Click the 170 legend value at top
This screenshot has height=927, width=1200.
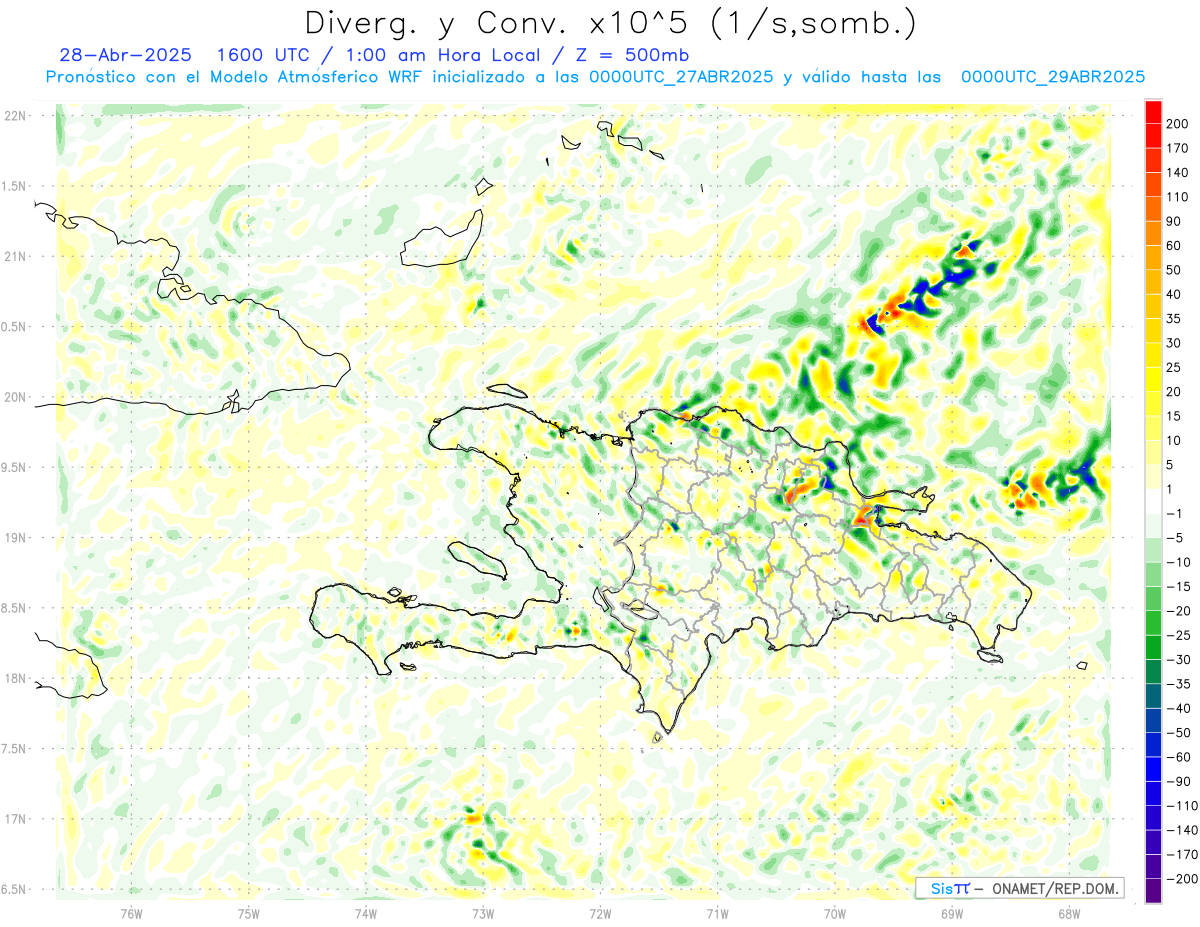1178,148
